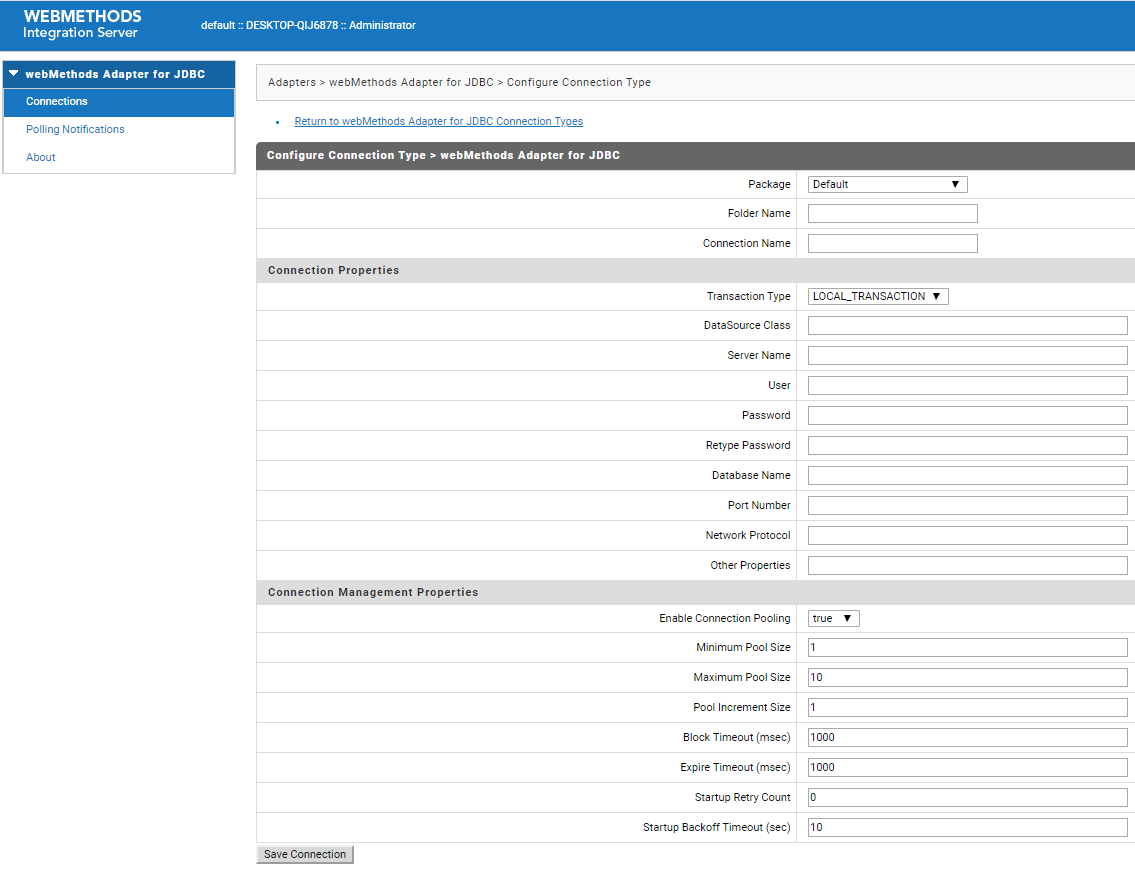This screenshot has height=871, width=1135.
Task: Open the Enable Connection Pooling dropdown
Action: [x=832, y=618]
